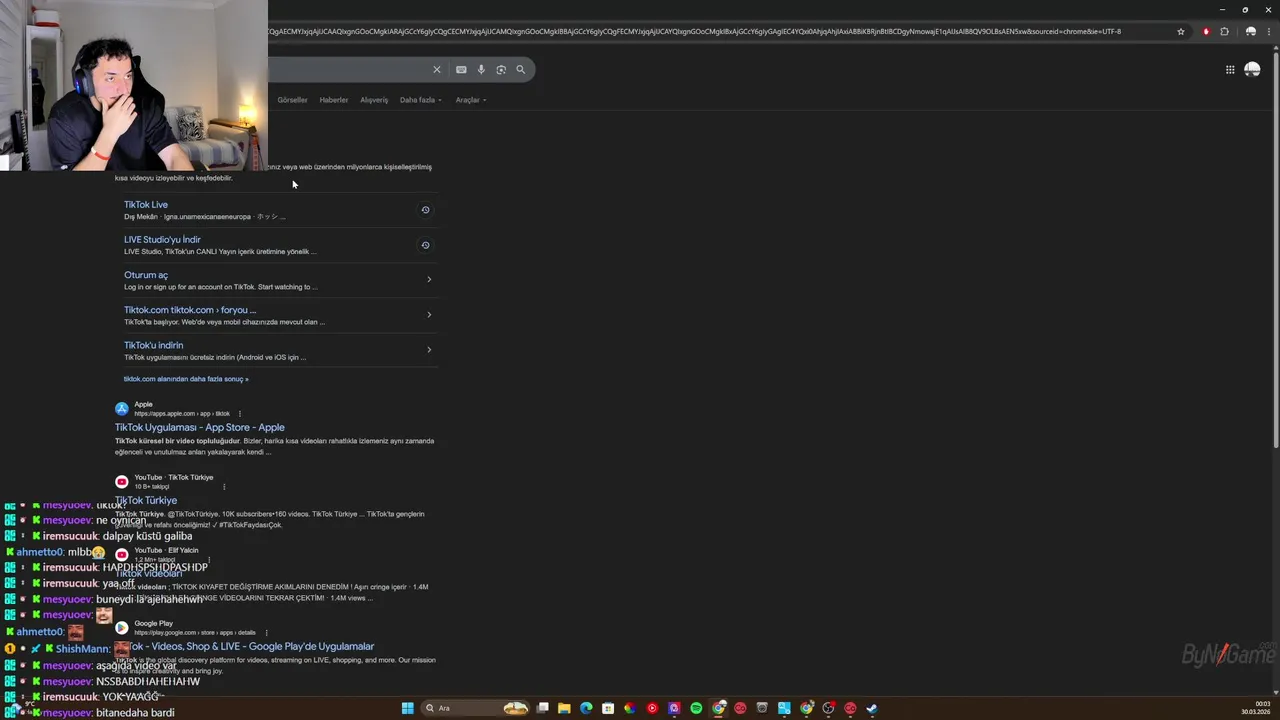Open the Araçlar tools dropdown
Screen dimensions: 1280x720
point(470,100)
